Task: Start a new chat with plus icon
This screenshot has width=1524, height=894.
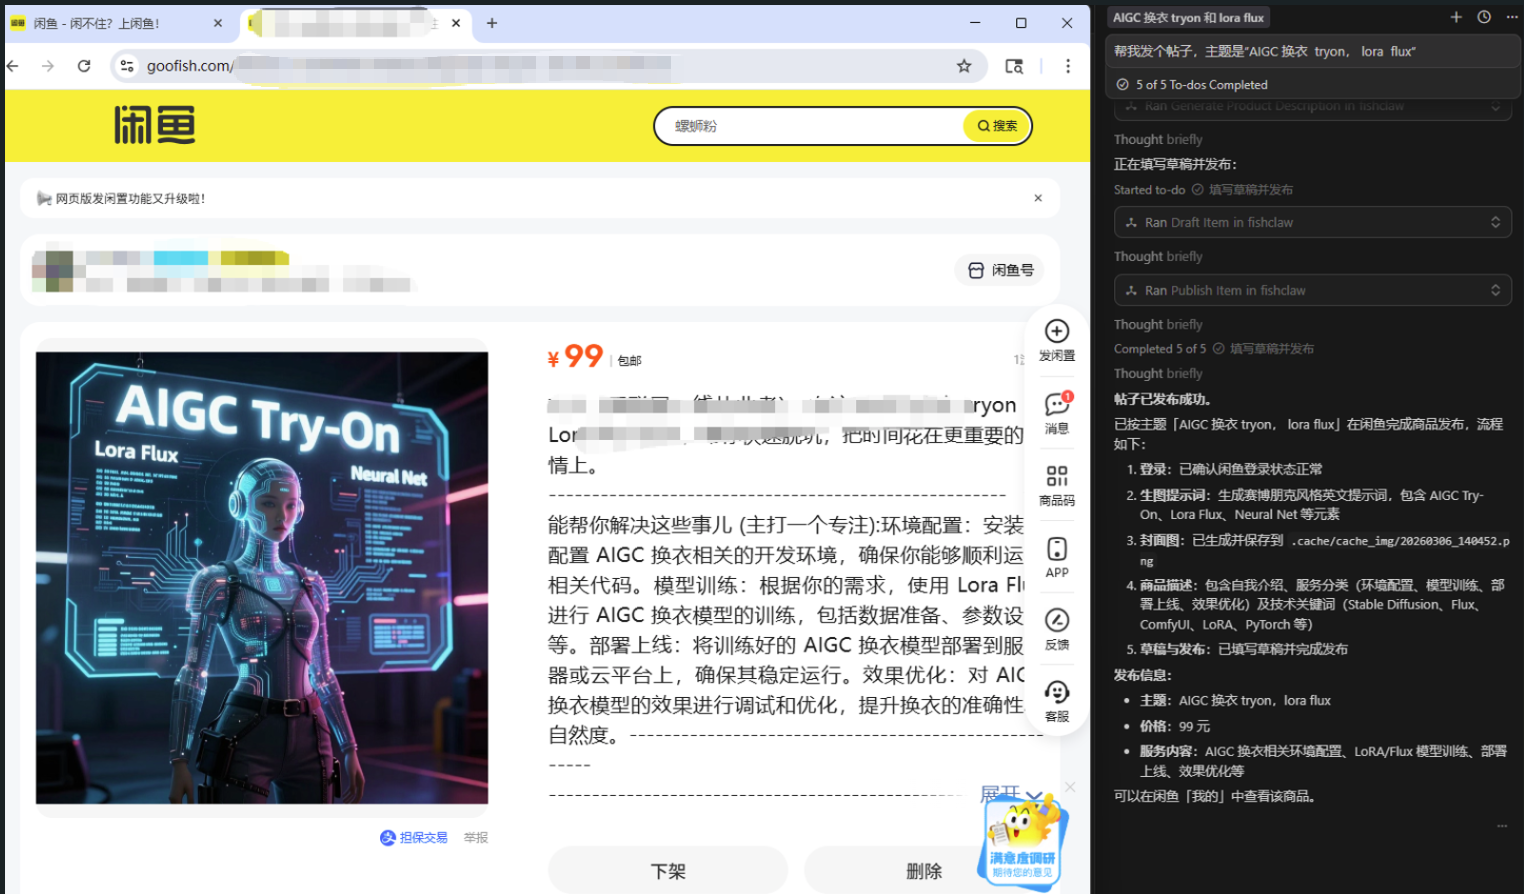Action: tap(1456, 17)
